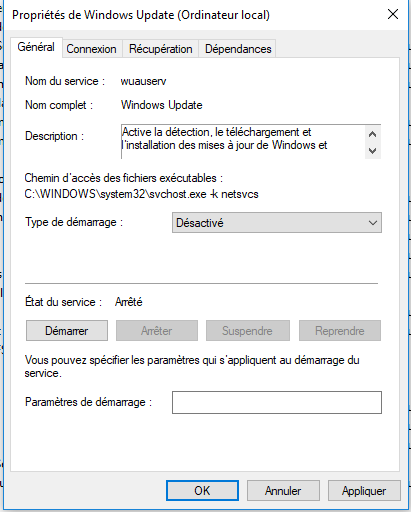This screenshot has width=411, height=512.
Task: Start the service with Démarrer
Action: click(67, 331)
